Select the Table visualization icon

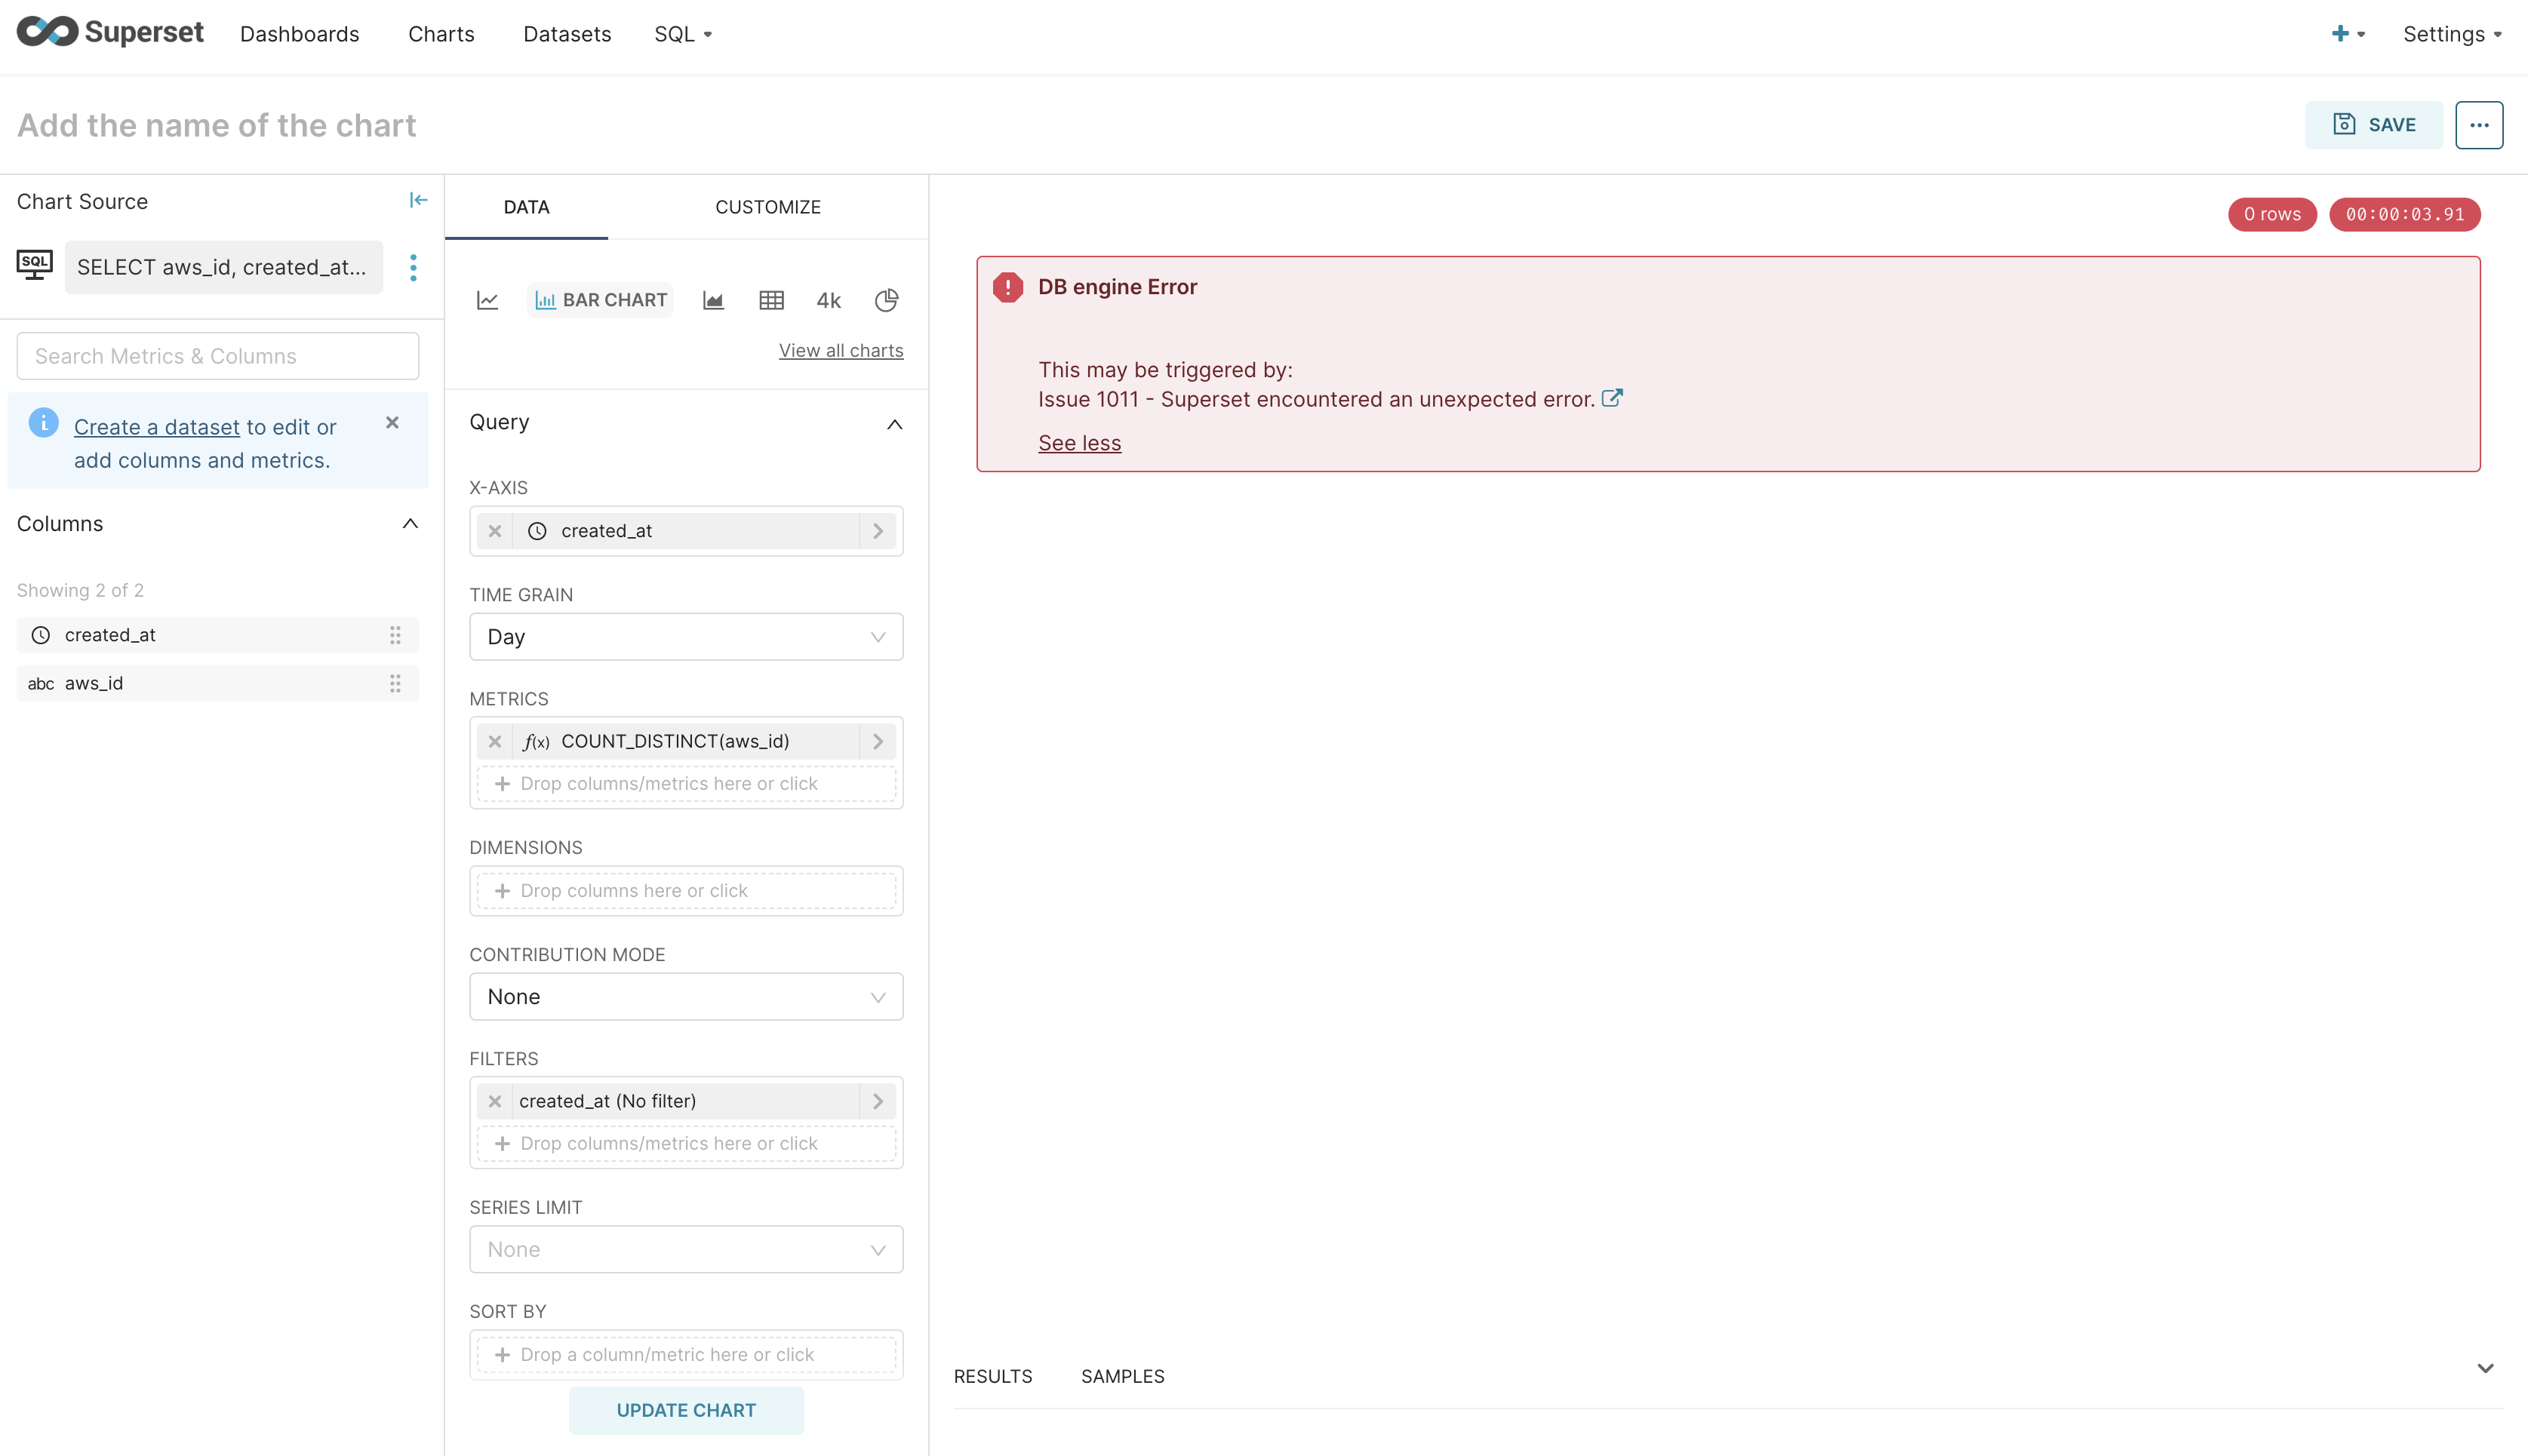pyautogui.click(x=771, y=300)
